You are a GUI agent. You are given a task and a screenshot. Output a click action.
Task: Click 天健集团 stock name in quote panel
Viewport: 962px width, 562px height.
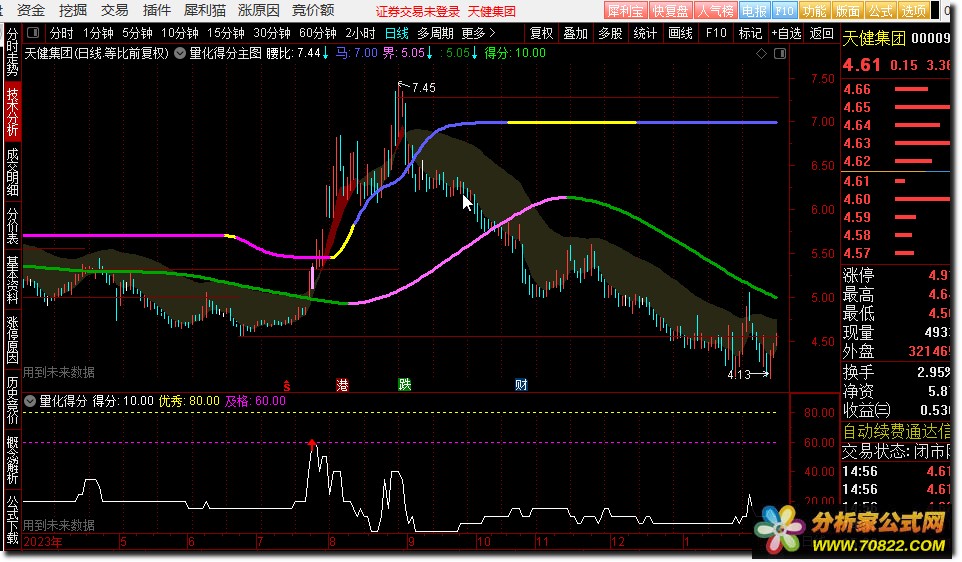pyautogui.click(x=874, y=39)
